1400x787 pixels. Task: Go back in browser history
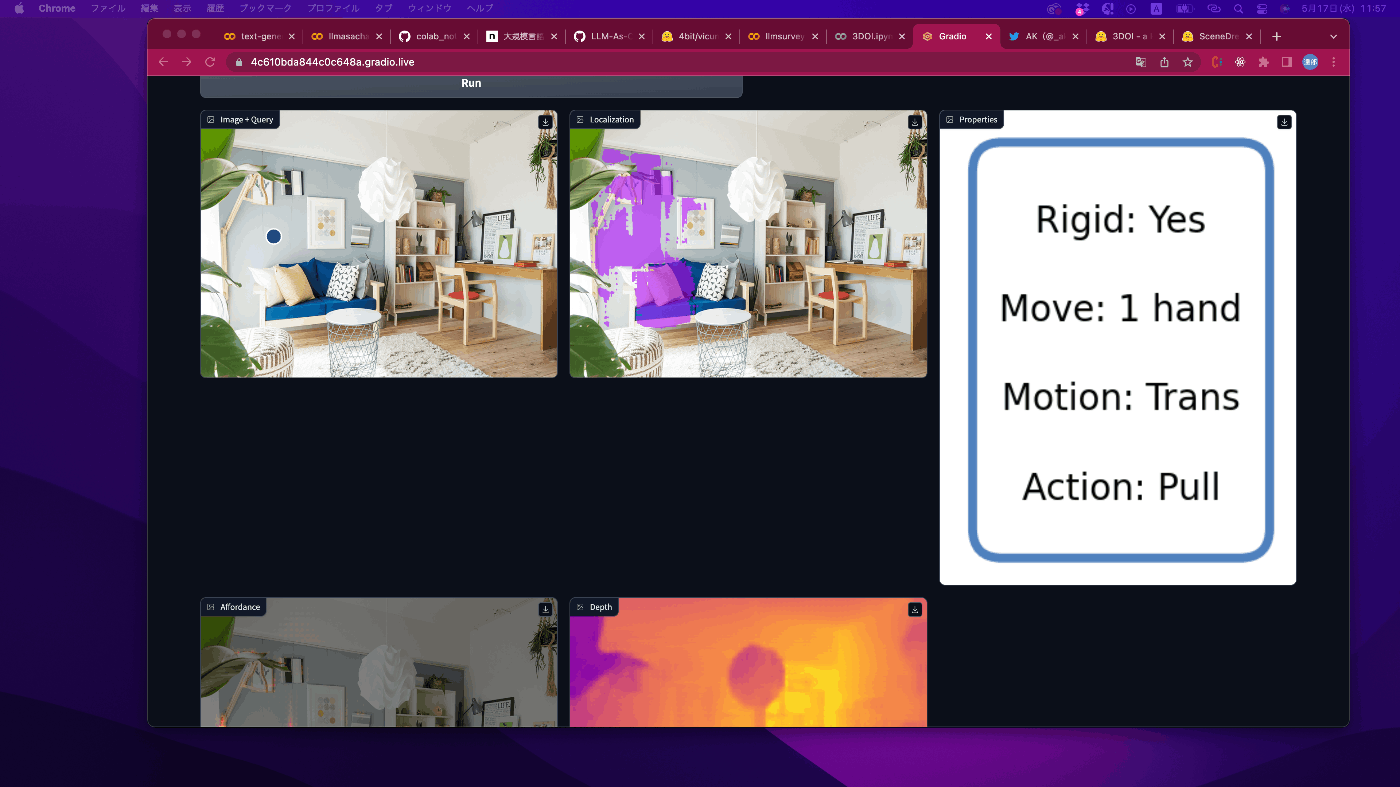coord(163,62)
